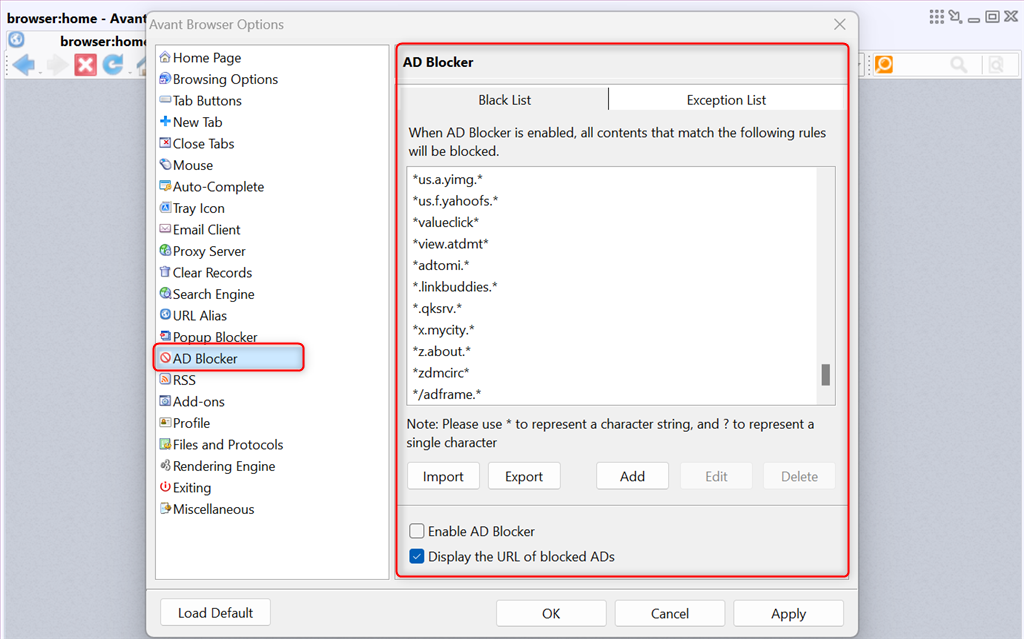Open the nine-dot grid menu icon
This screenshot has width=1024, height=639.
[x=936, y=16]
